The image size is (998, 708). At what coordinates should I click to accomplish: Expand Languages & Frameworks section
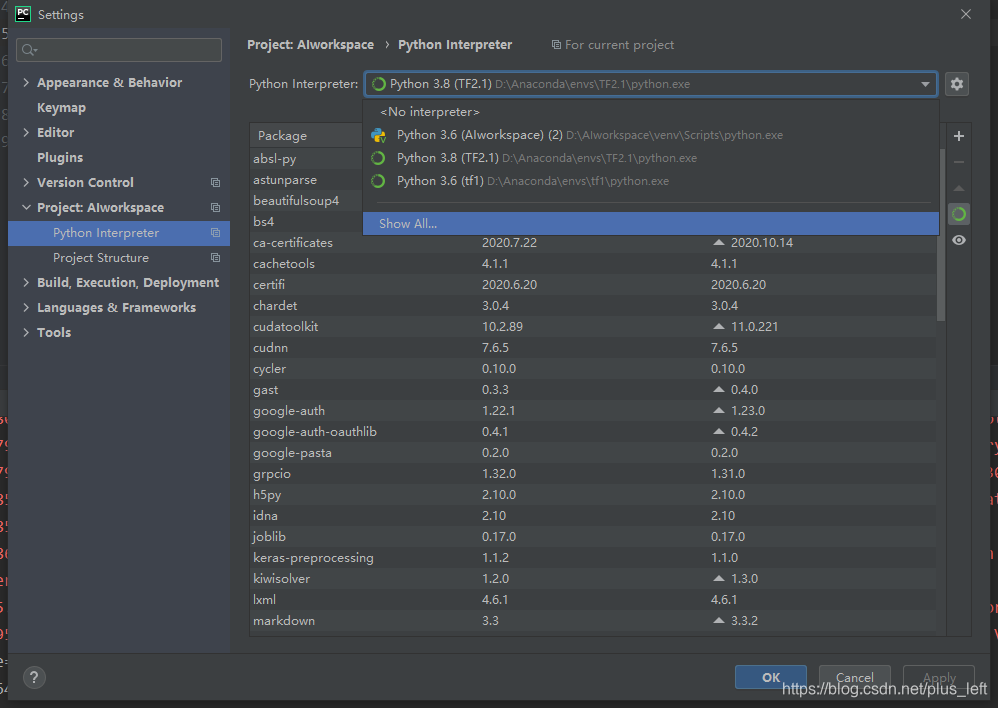(x=26, y=308)
